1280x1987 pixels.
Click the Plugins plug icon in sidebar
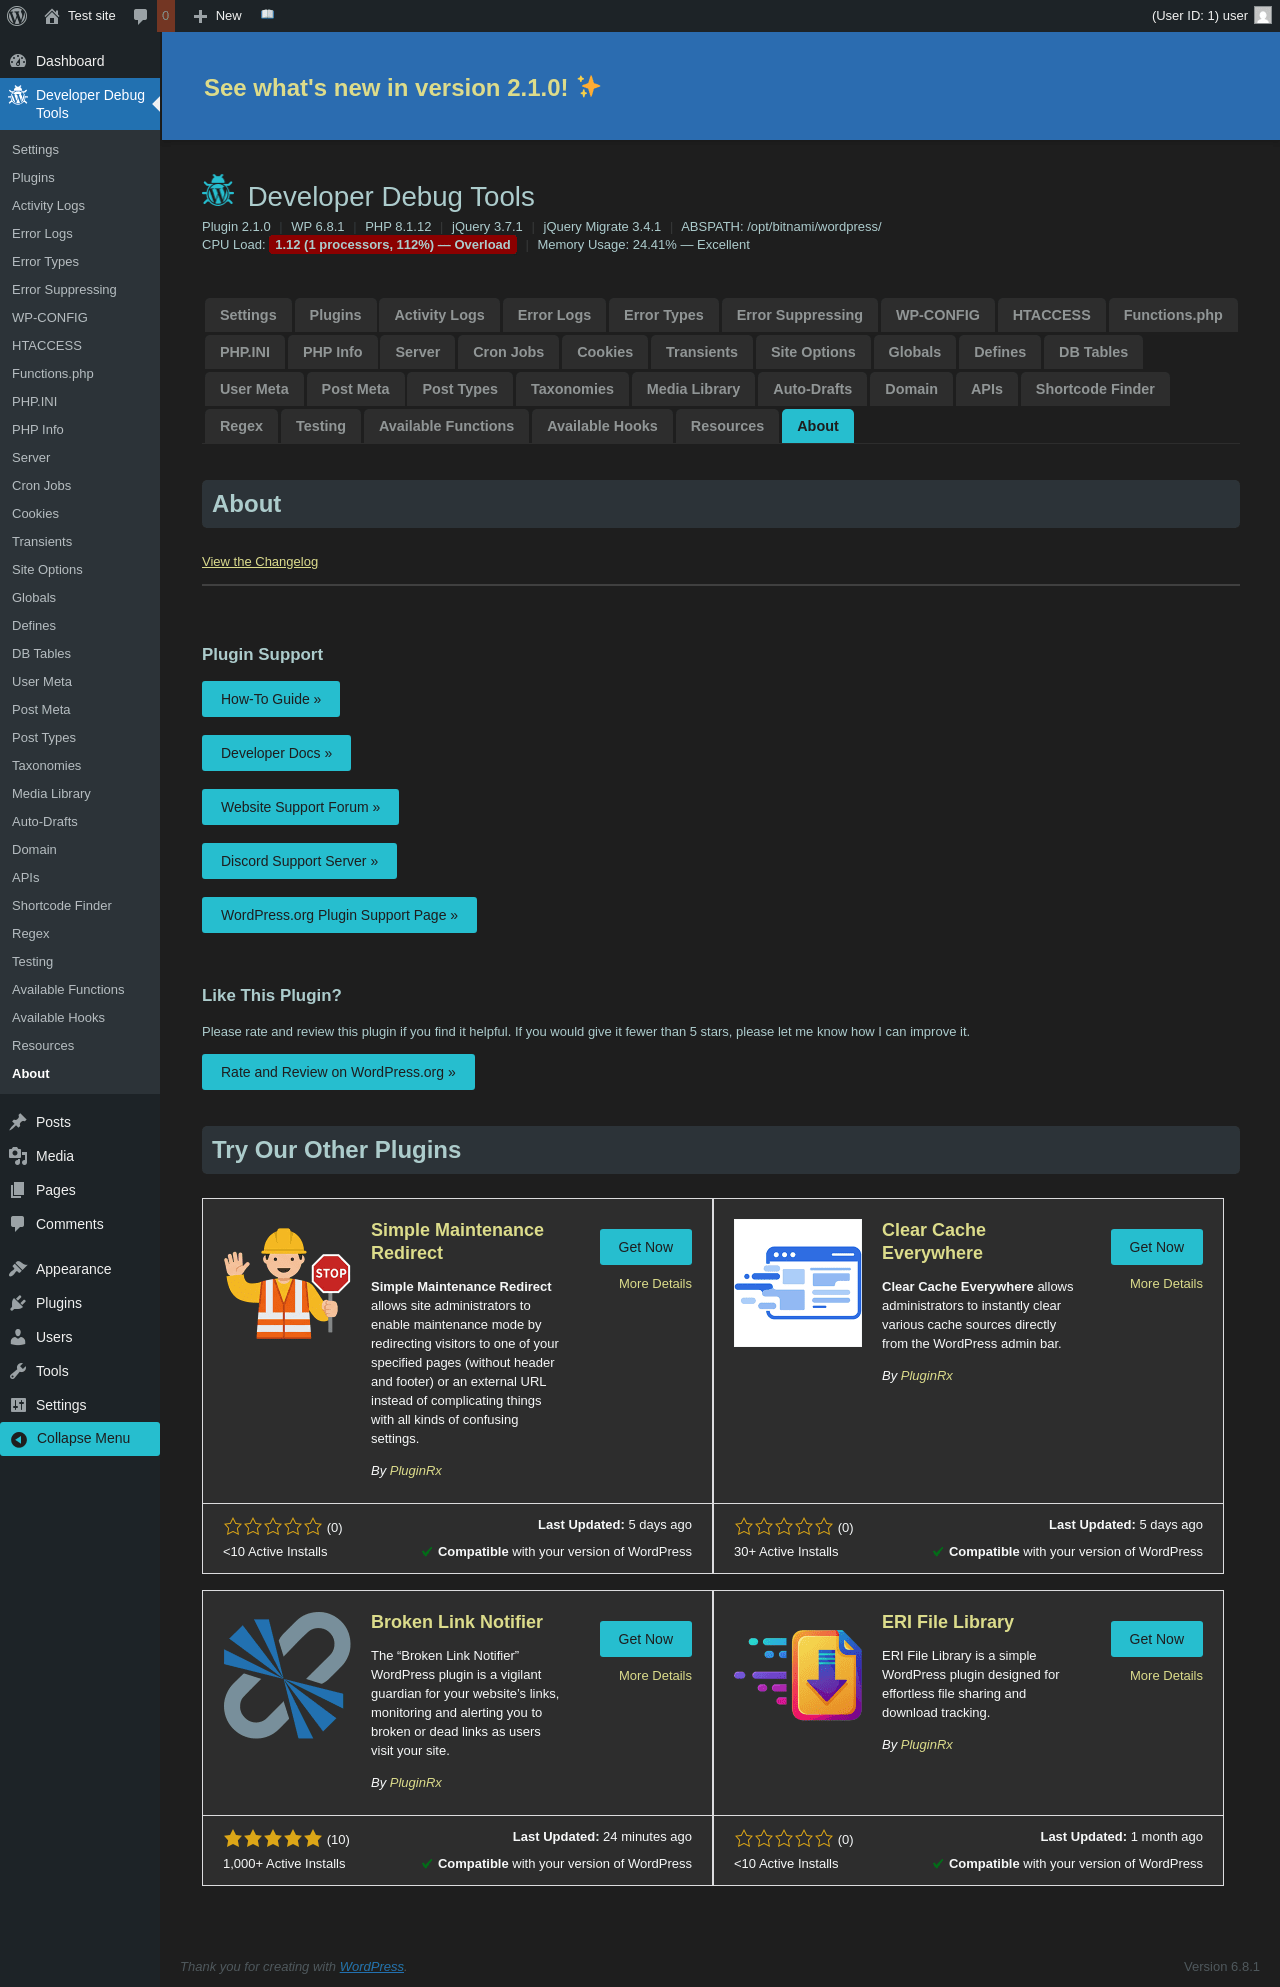(x=18, y=1303)
